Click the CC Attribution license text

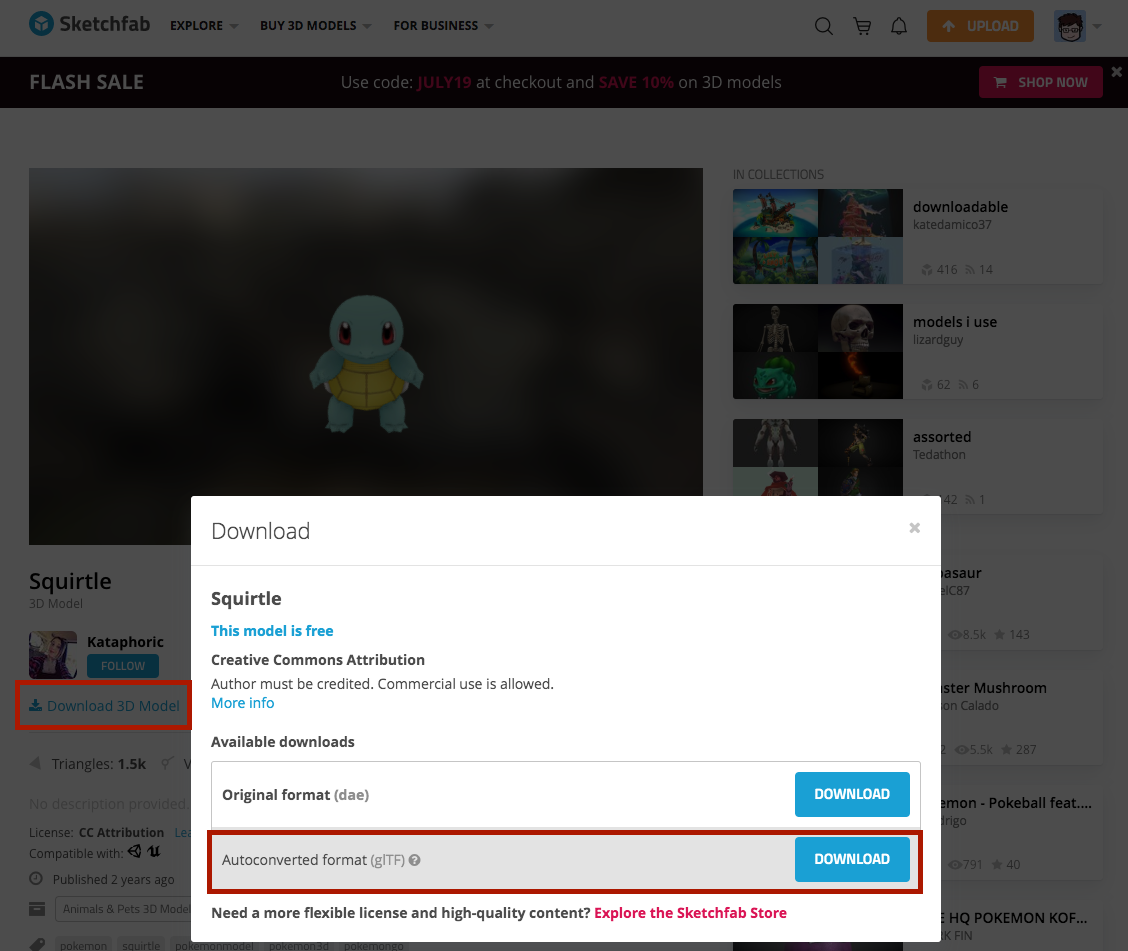(x=121, y=832)
